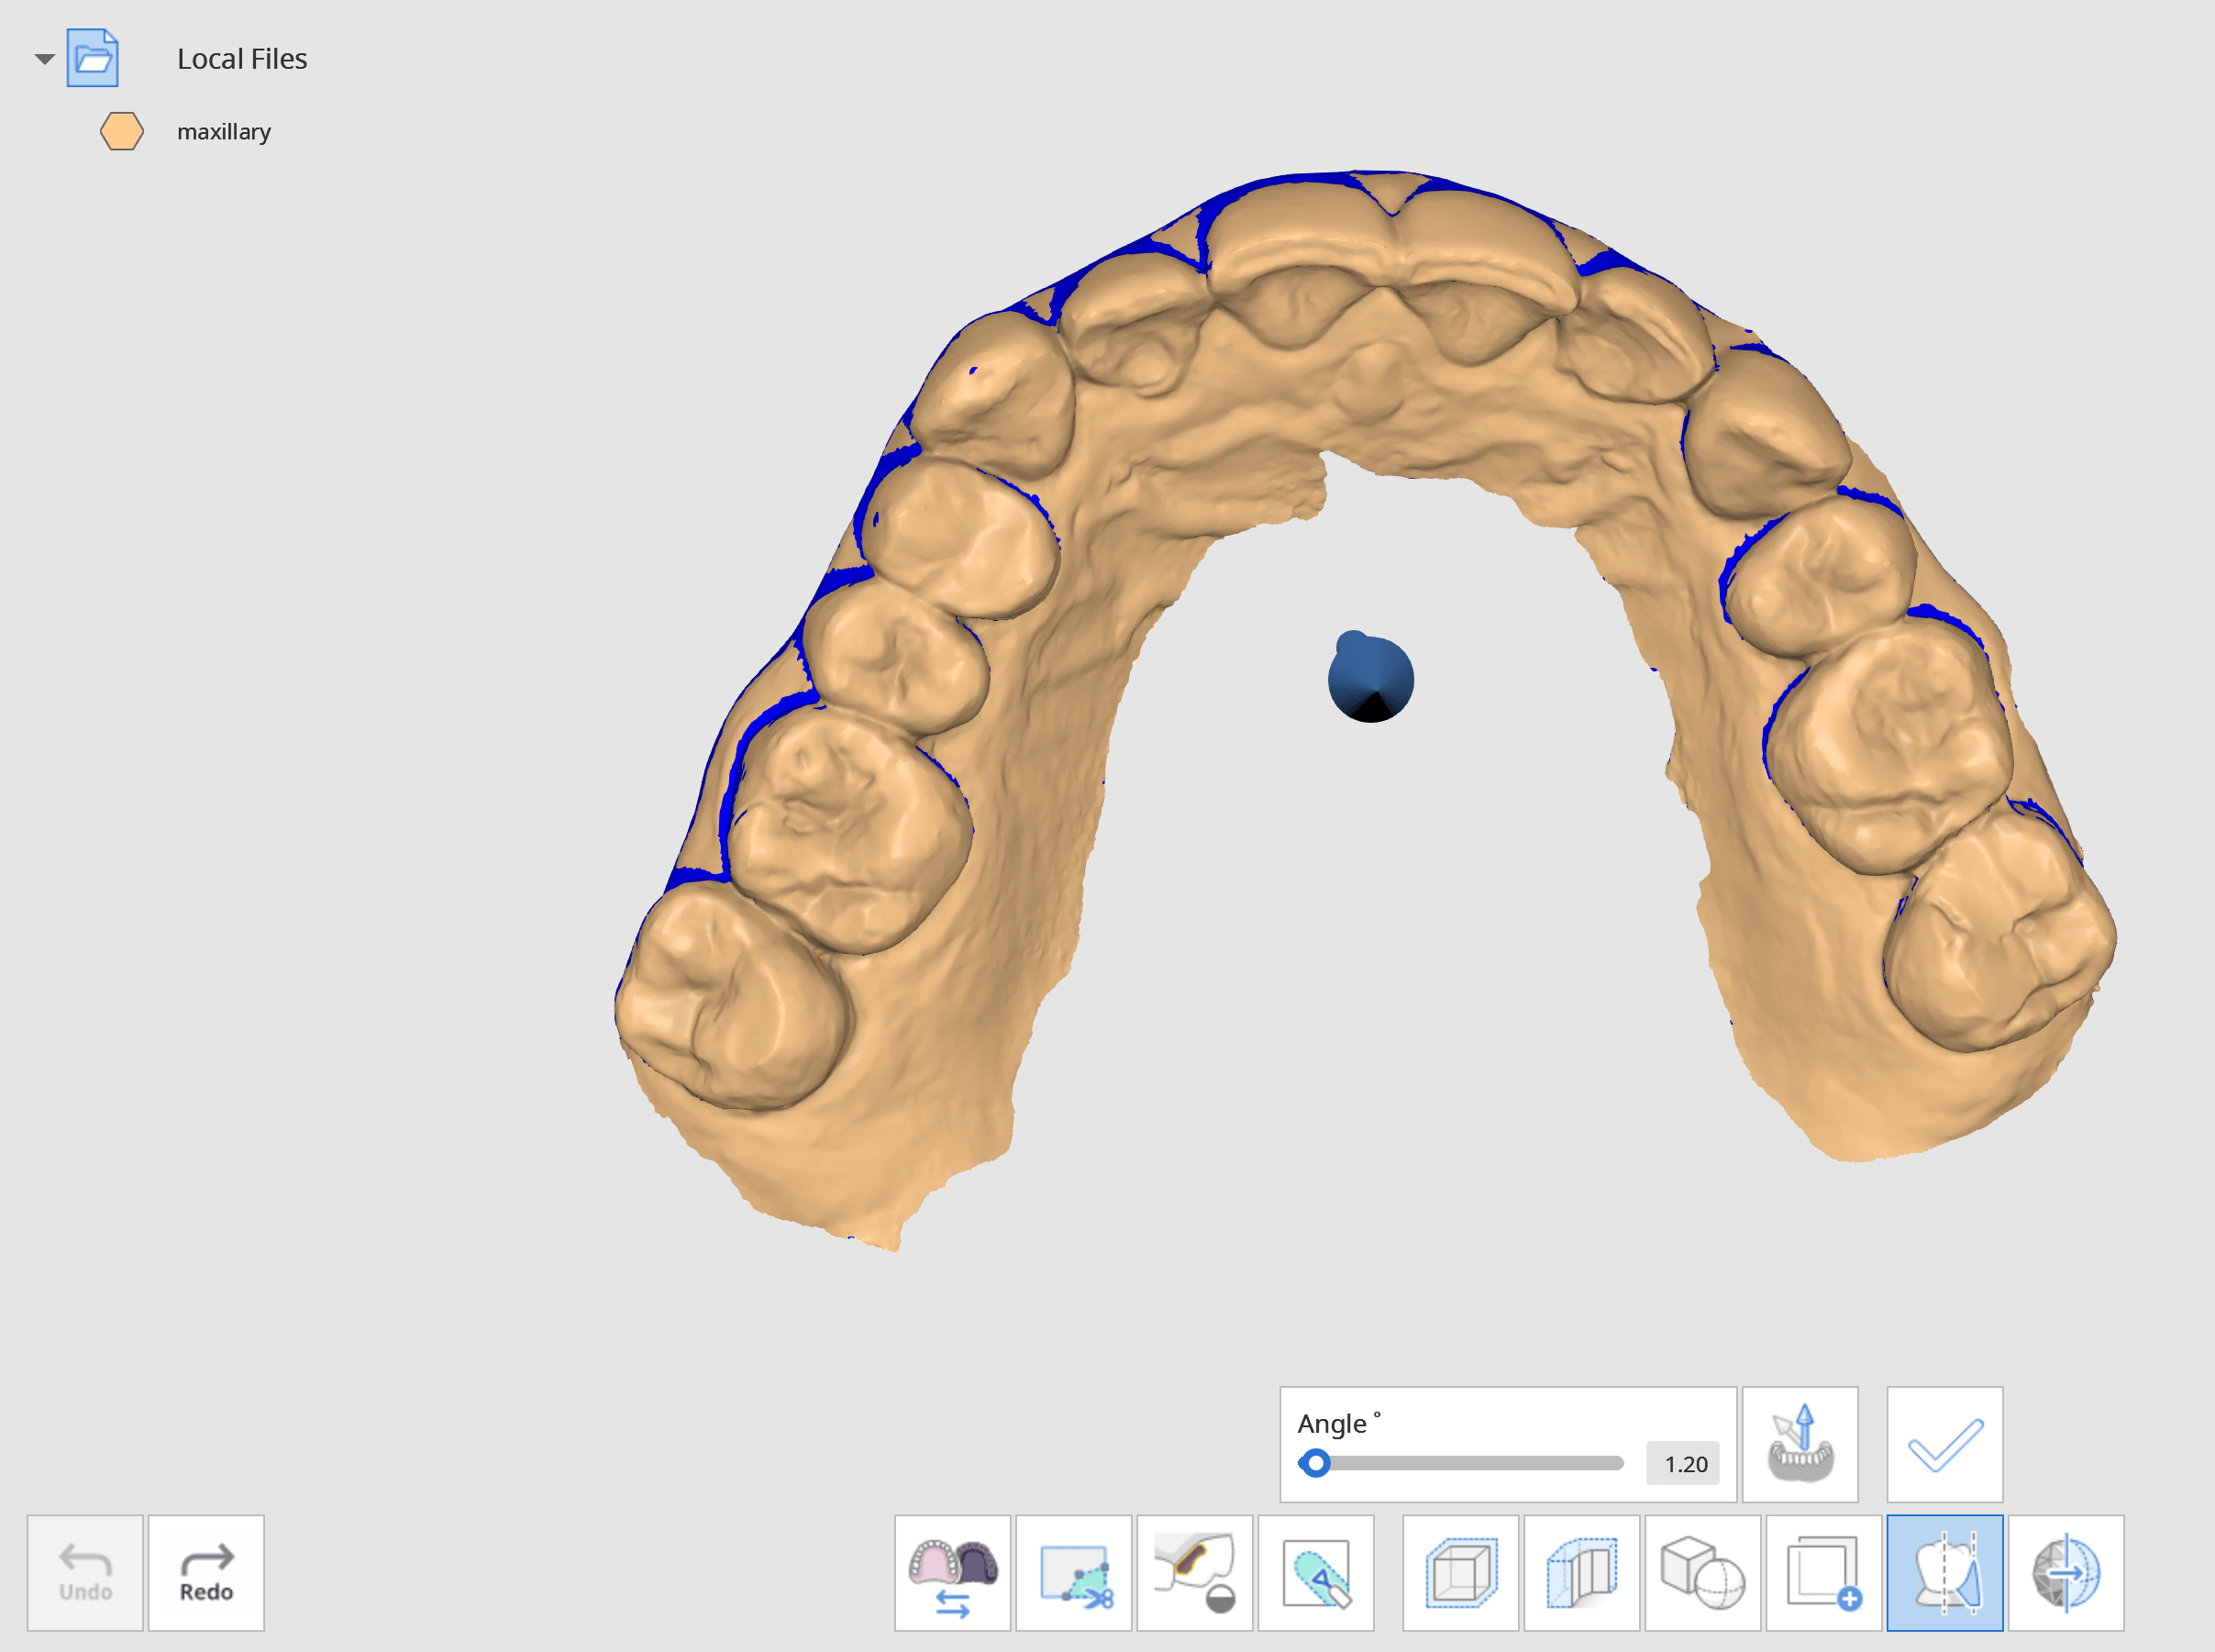2215x1652 pixels.
Task: Click the disabled Undo button
Action: pyautogui.click(x=84, y=1572)
